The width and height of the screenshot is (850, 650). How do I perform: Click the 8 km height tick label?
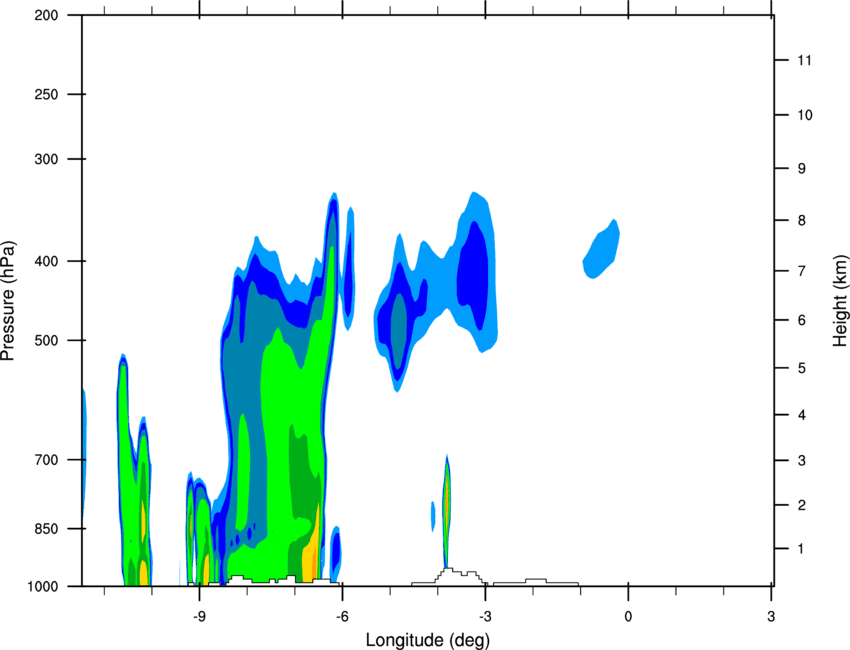tap(802, 221)
